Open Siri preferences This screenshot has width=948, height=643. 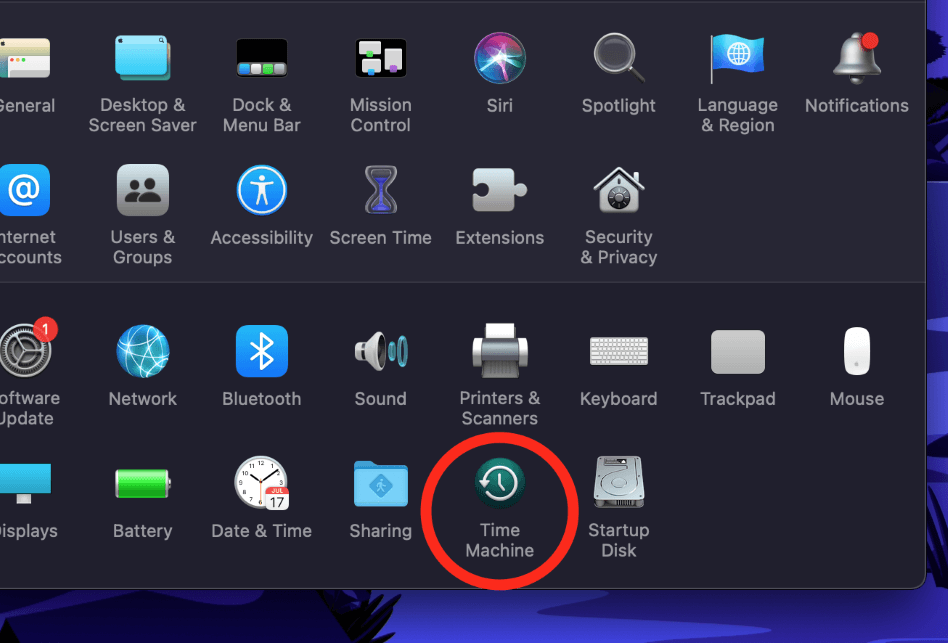click(500, 59)
